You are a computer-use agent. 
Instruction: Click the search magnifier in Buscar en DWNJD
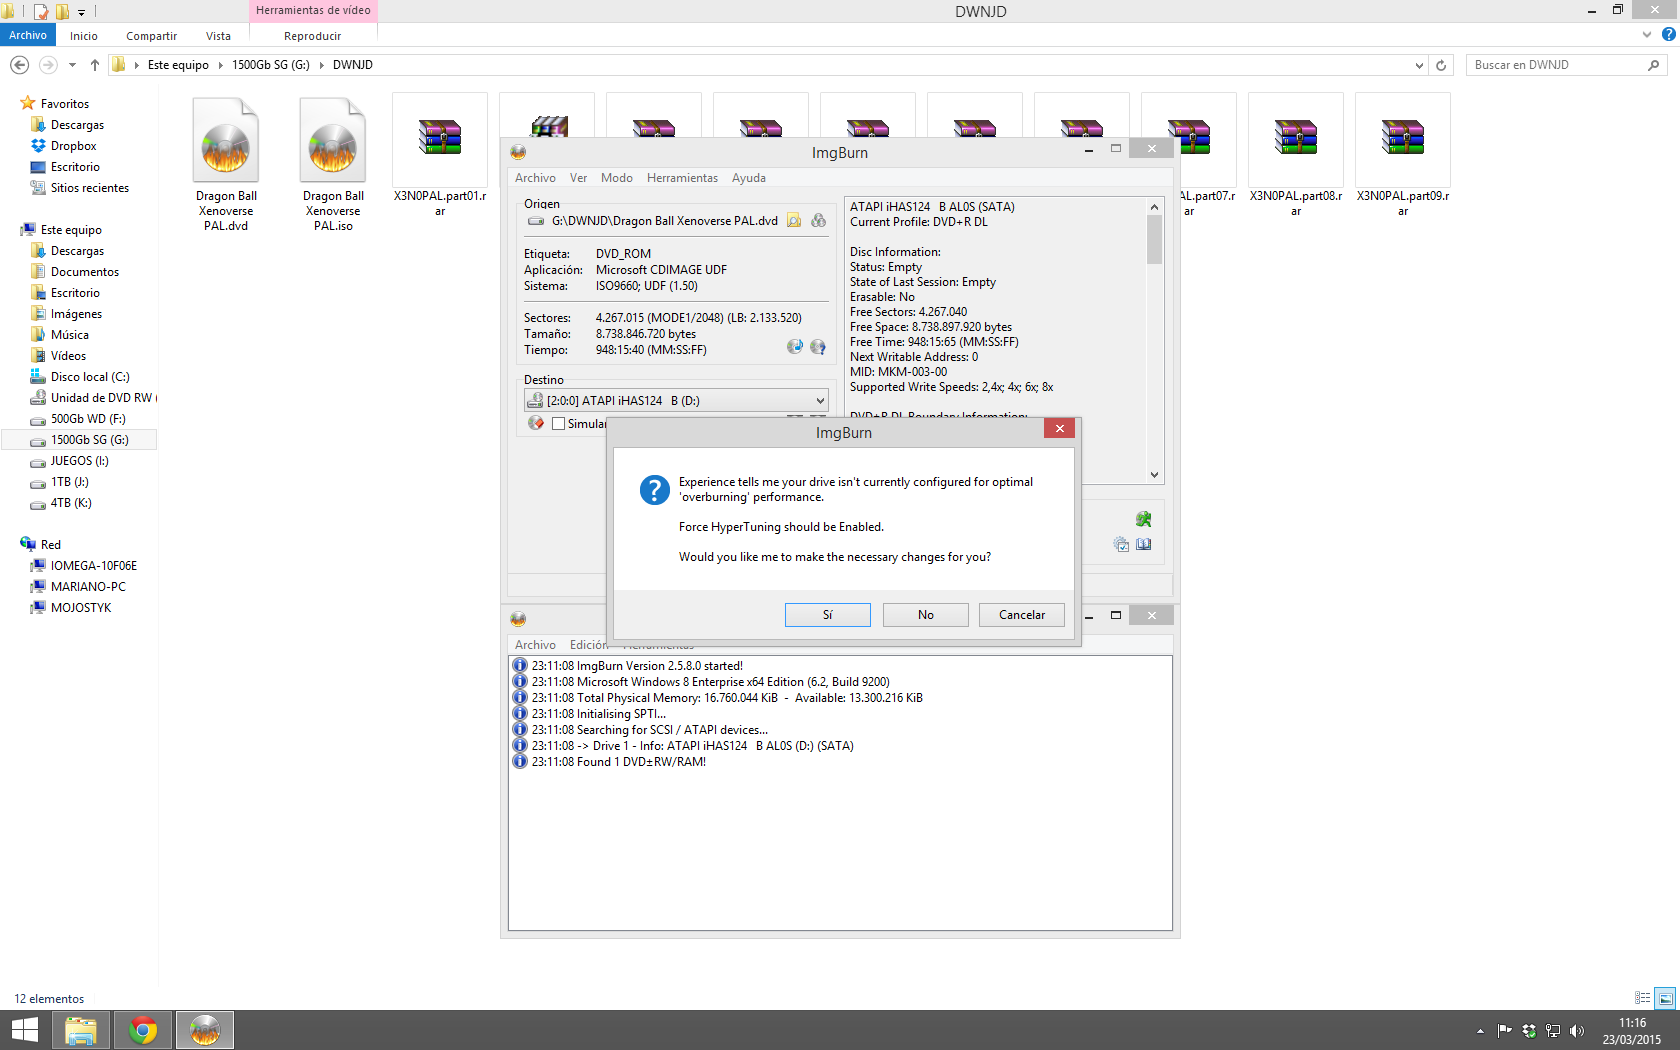pyautogui.click(x=1653, y=65)
